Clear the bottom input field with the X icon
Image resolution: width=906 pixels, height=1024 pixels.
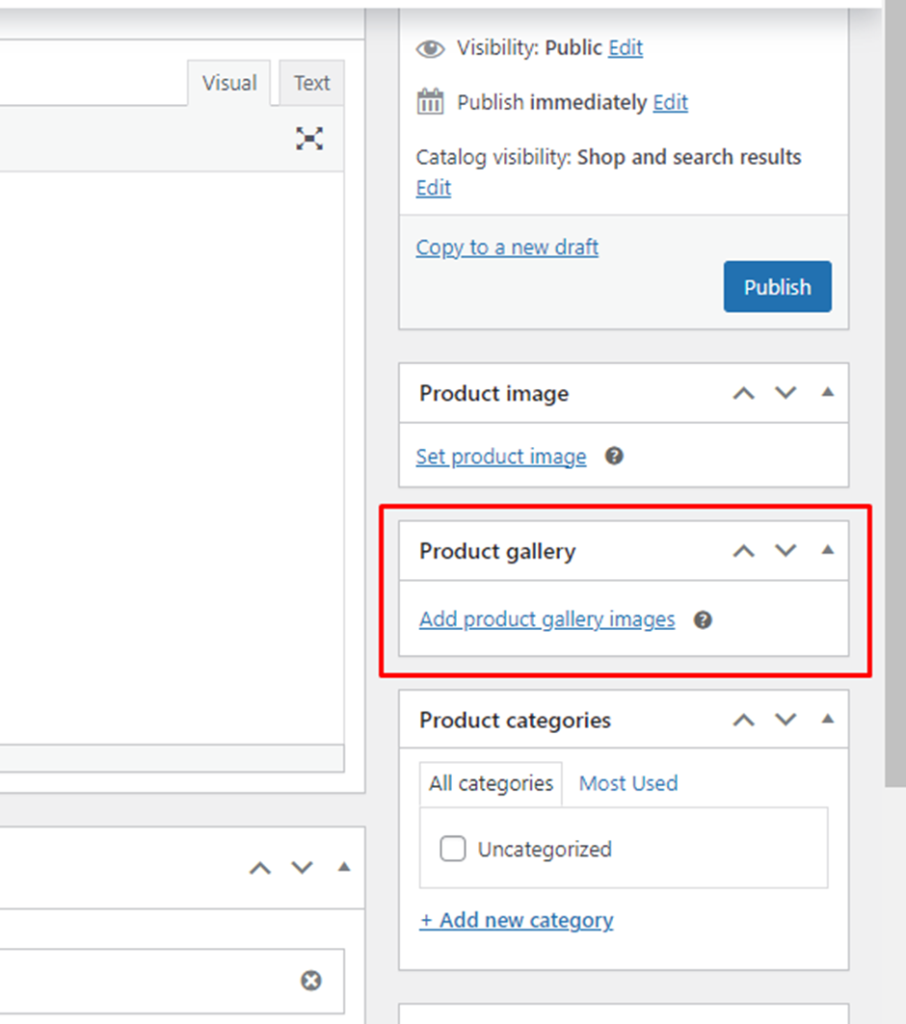tap(311, 981)
